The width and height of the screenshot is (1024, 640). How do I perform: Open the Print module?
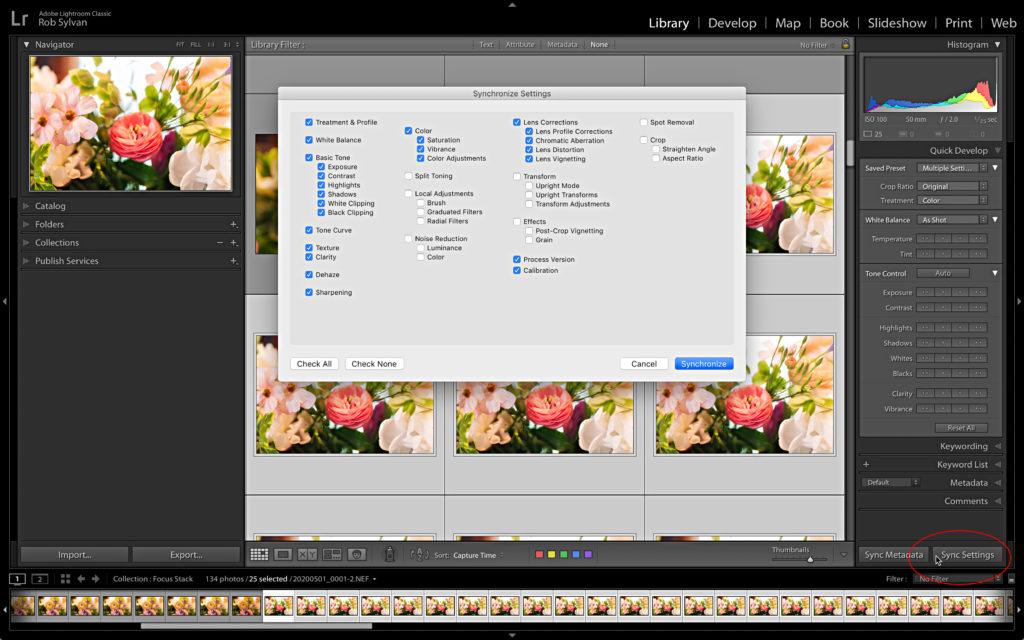pos(958,23)
